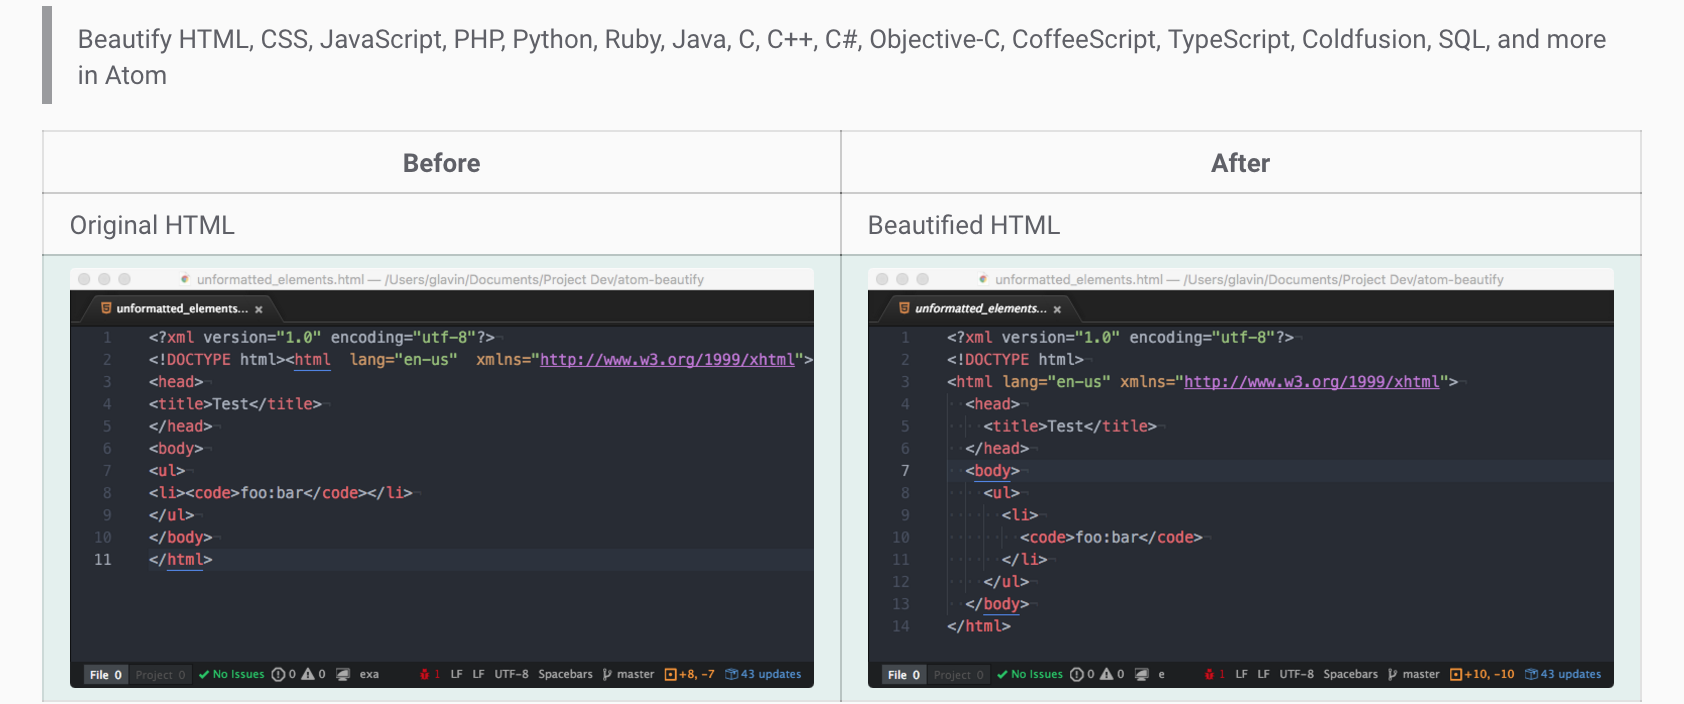Click the HTML5 file icon in After editor tab
1684x704 pixels.
click(x=904, y=308)
